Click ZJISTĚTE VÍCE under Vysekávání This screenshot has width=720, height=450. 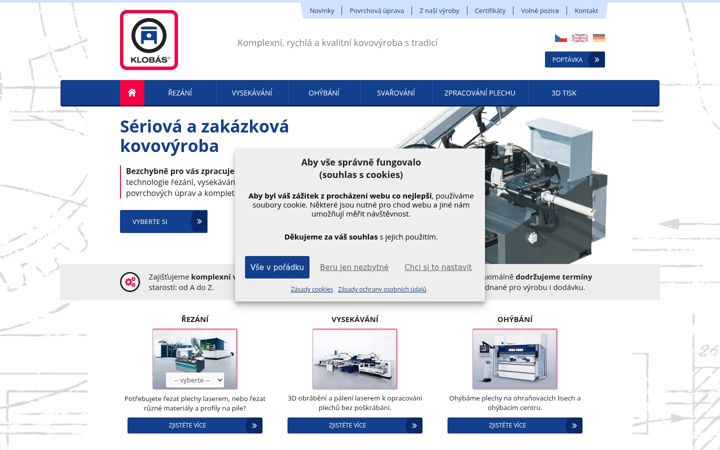354,426
